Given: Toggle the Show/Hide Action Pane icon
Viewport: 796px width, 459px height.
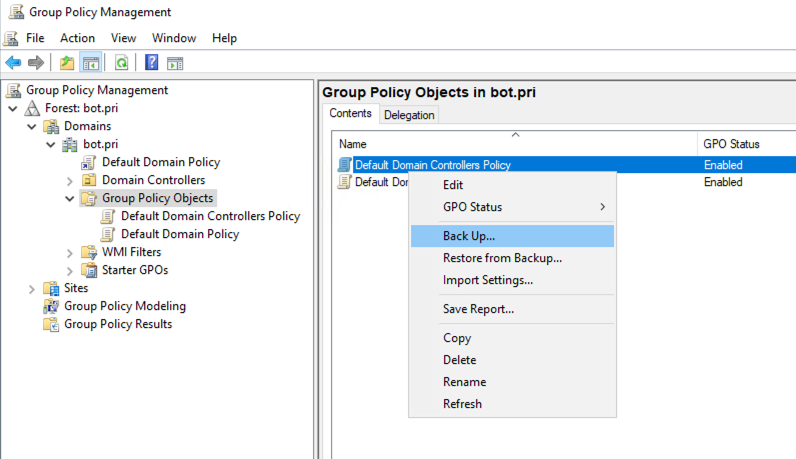Looking at the screenshot, I should (x=175, y=63).
